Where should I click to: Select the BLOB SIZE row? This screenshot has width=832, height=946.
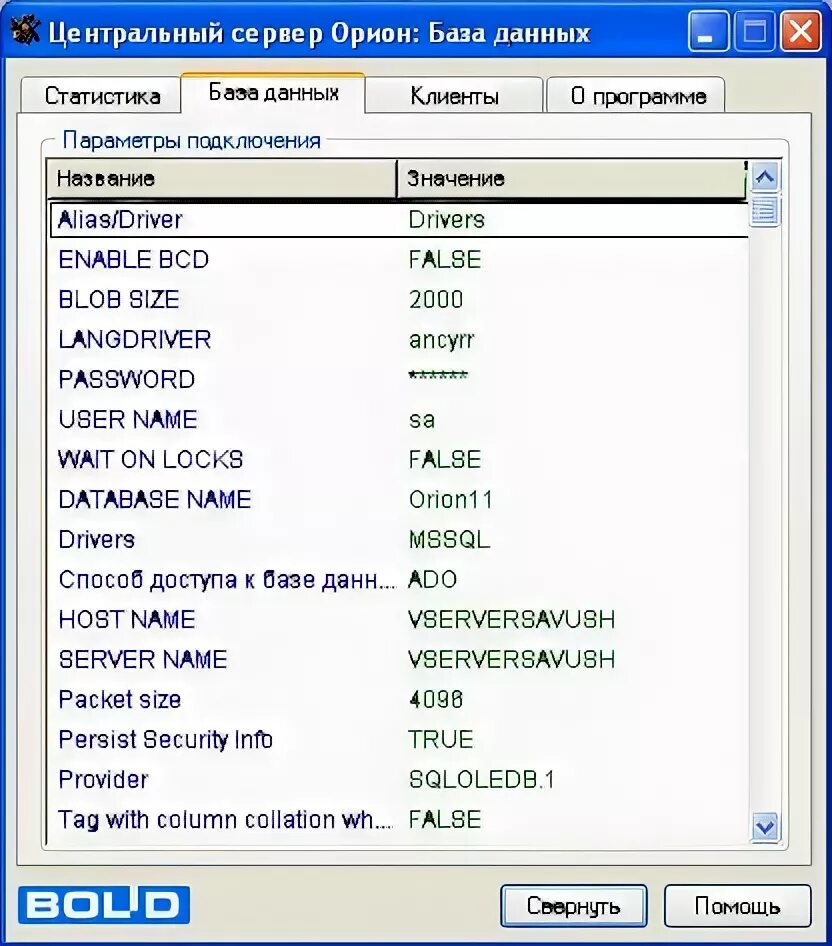398,299
